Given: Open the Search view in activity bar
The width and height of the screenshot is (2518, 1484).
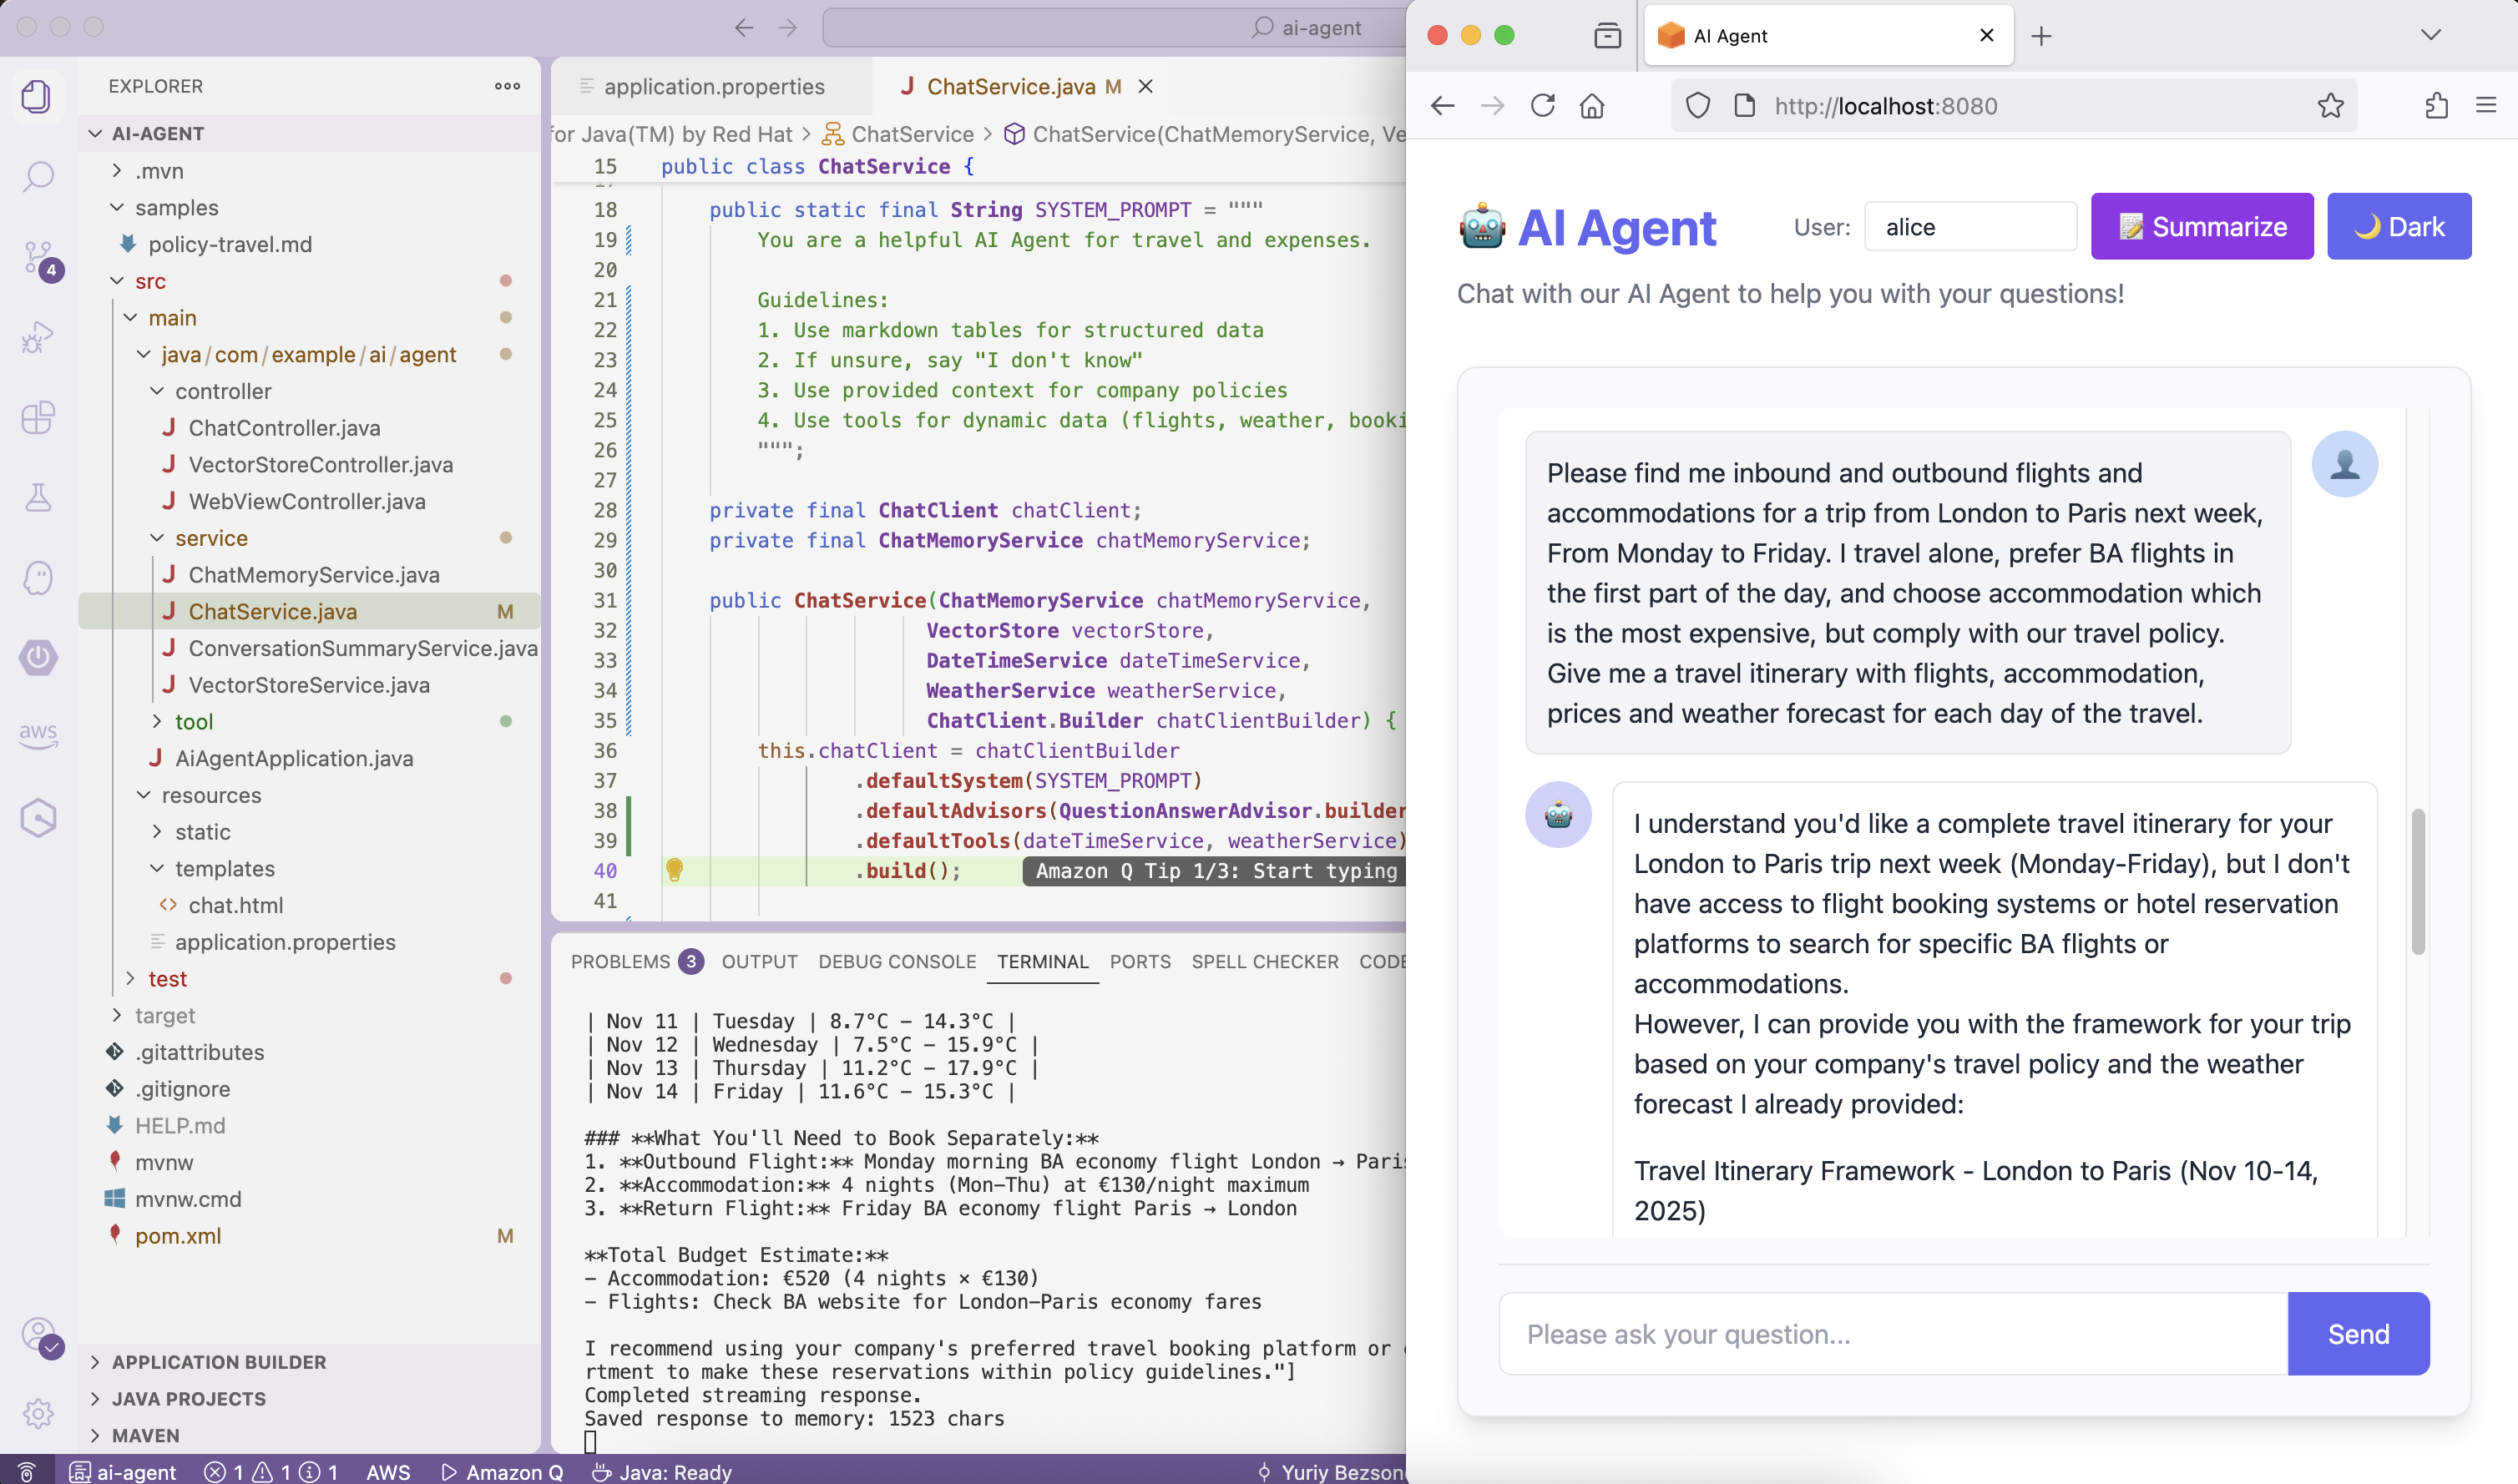Looking at the screenshot, I should (x=38, y=176).
